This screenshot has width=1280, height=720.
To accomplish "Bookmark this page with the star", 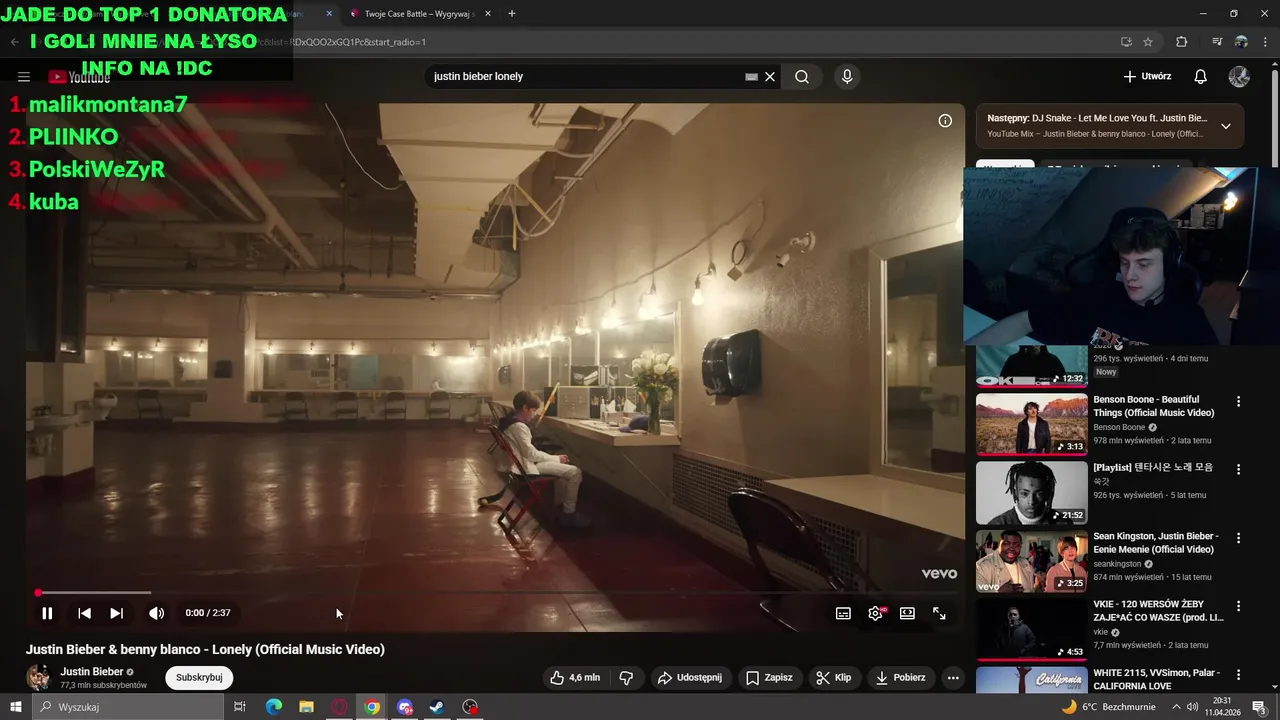I will pos(1148,42).
